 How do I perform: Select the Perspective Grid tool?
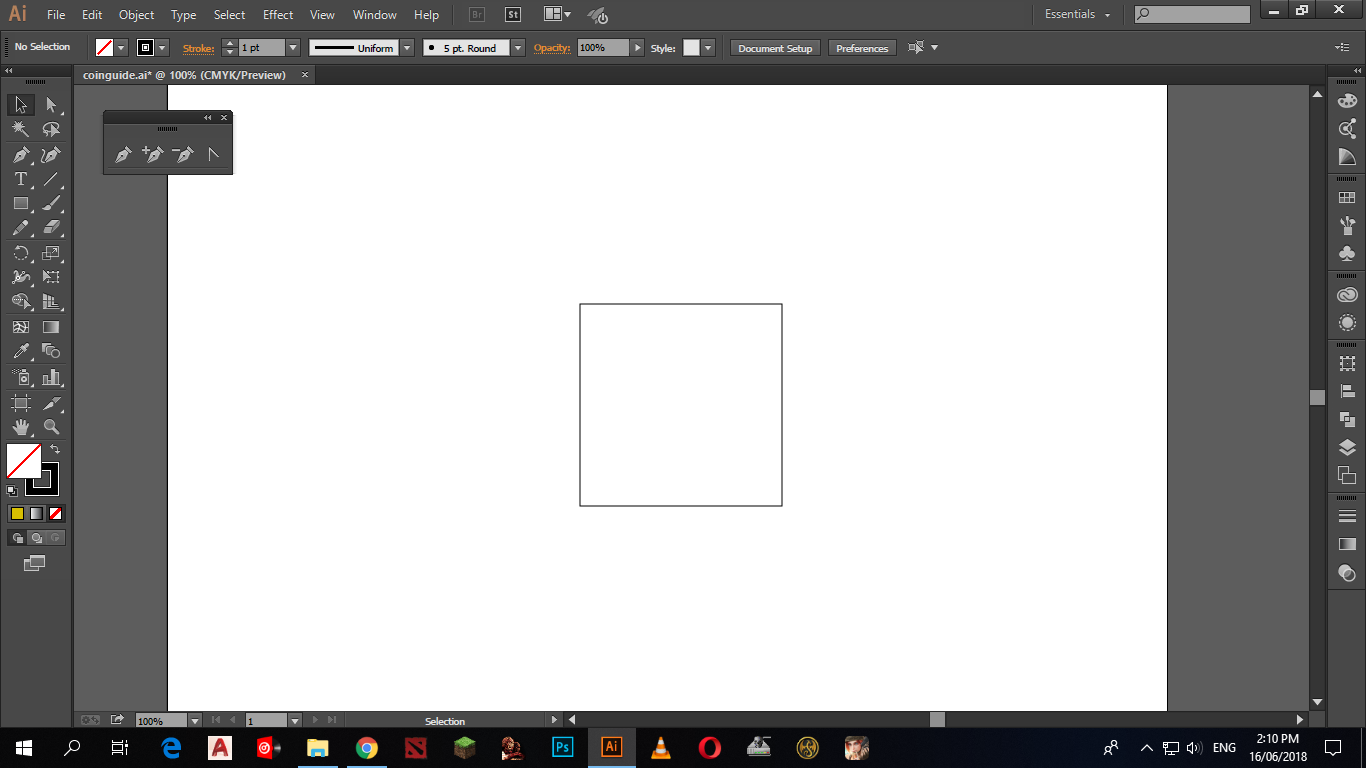(x=51, y=301)
